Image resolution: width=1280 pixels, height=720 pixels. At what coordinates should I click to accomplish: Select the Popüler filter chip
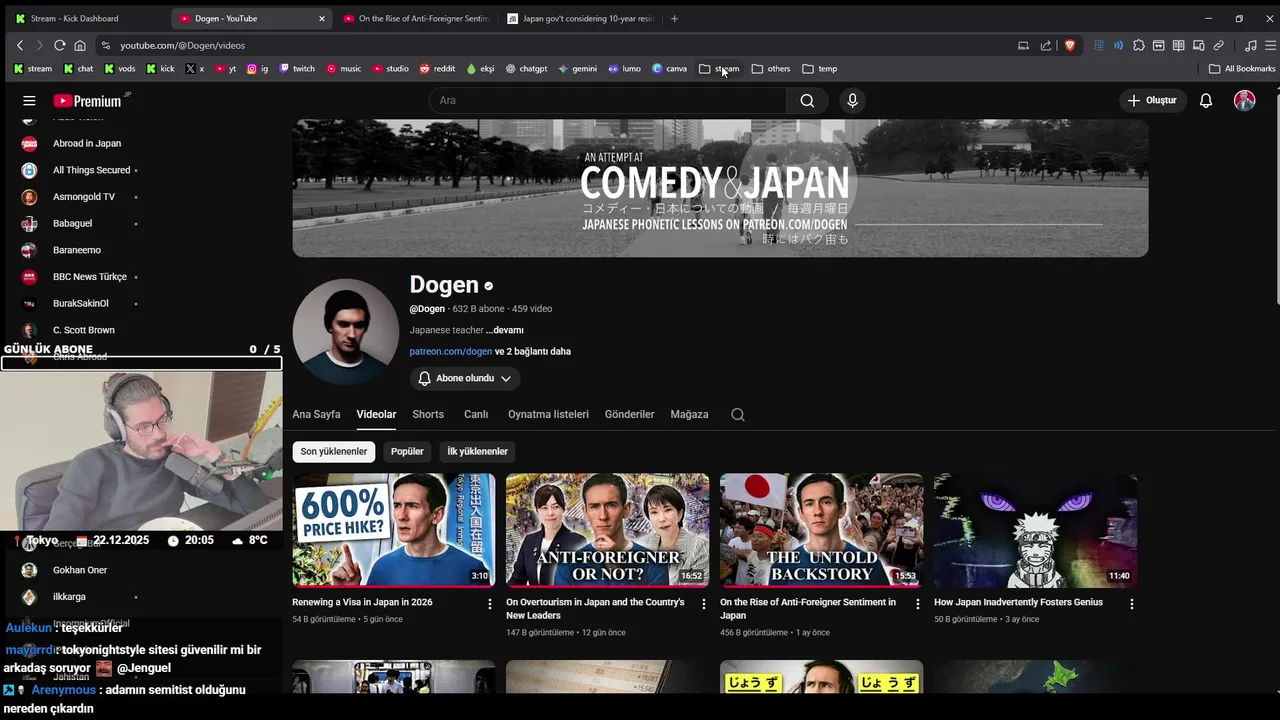pyautogui.click(x=407, y=451)
